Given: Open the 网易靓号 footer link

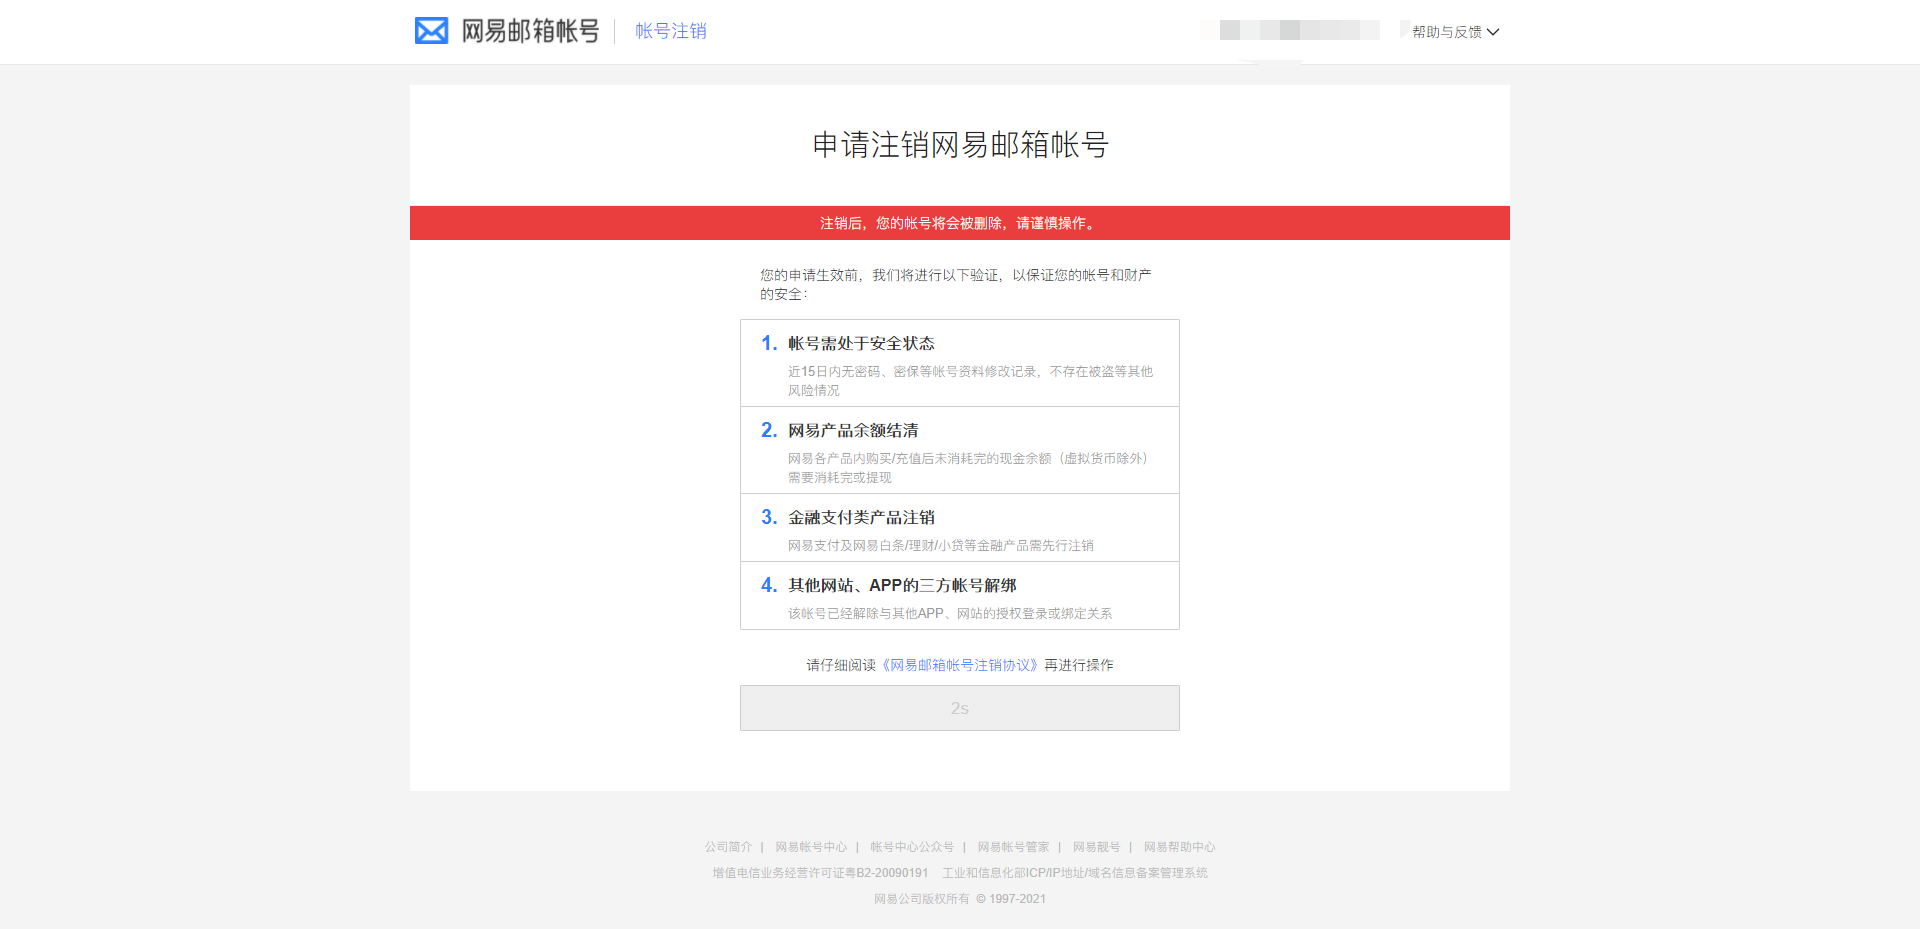Looking at the screenshot, I should click(1096, 847).
